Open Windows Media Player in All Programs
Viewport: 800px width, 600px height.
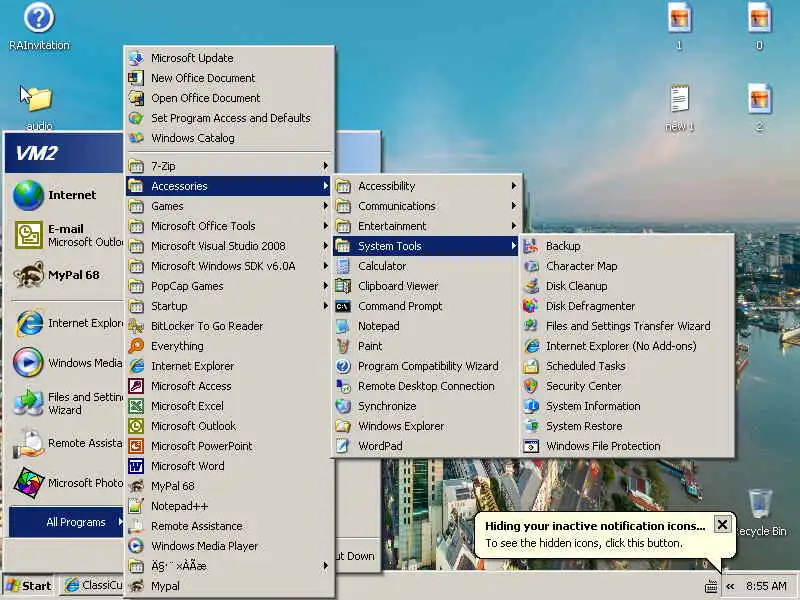pos(229,546)
